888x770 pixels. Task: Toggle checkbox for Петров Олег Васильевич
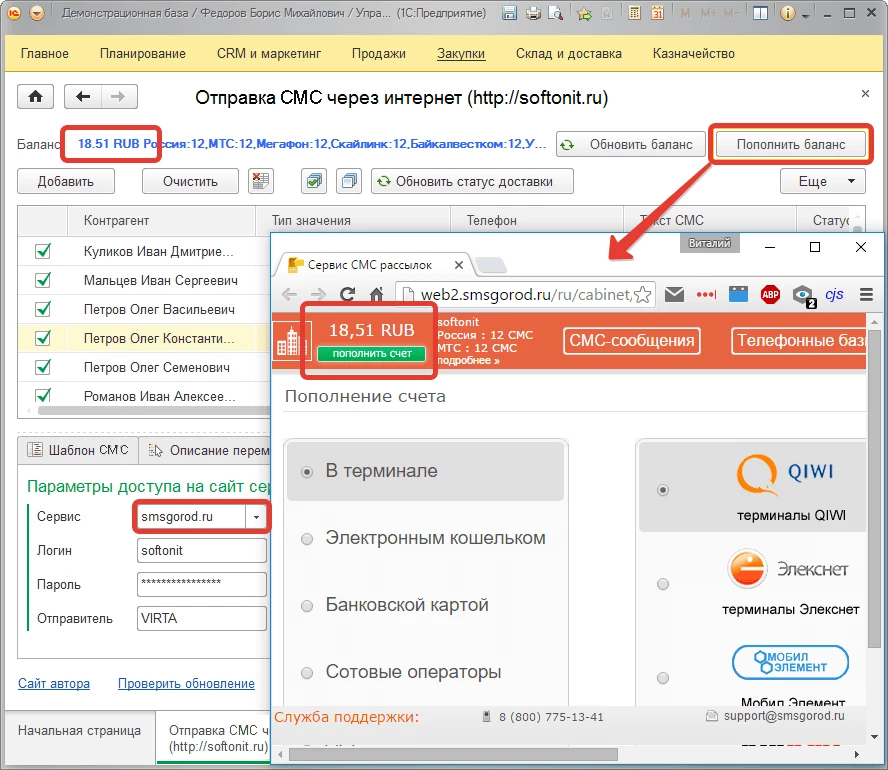pos(43,310)
